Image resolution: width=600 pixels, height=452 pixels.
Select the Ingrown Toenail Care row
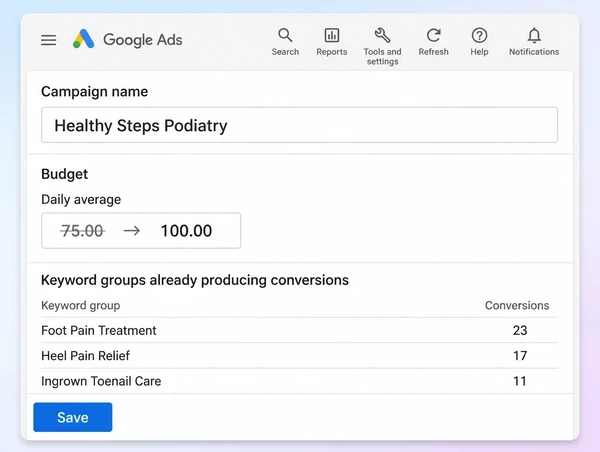(x=299, y=381)
